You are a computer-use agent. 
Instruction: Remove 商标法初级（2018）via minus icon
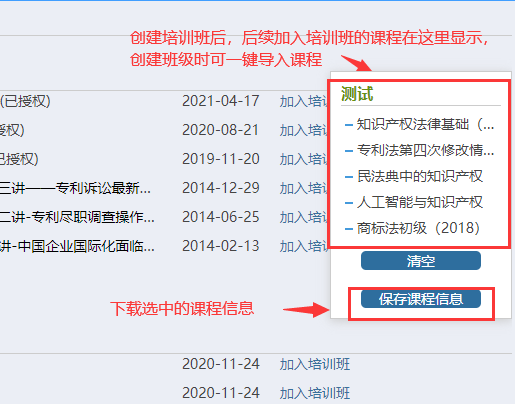coord(349,229)
